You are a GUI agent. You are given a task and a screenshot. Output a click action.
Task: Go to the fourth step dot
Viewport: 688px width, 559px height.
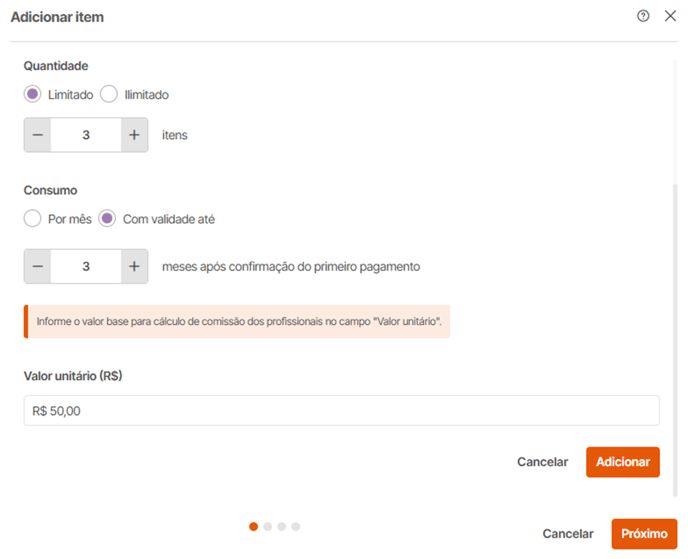(x=296, y=527)
